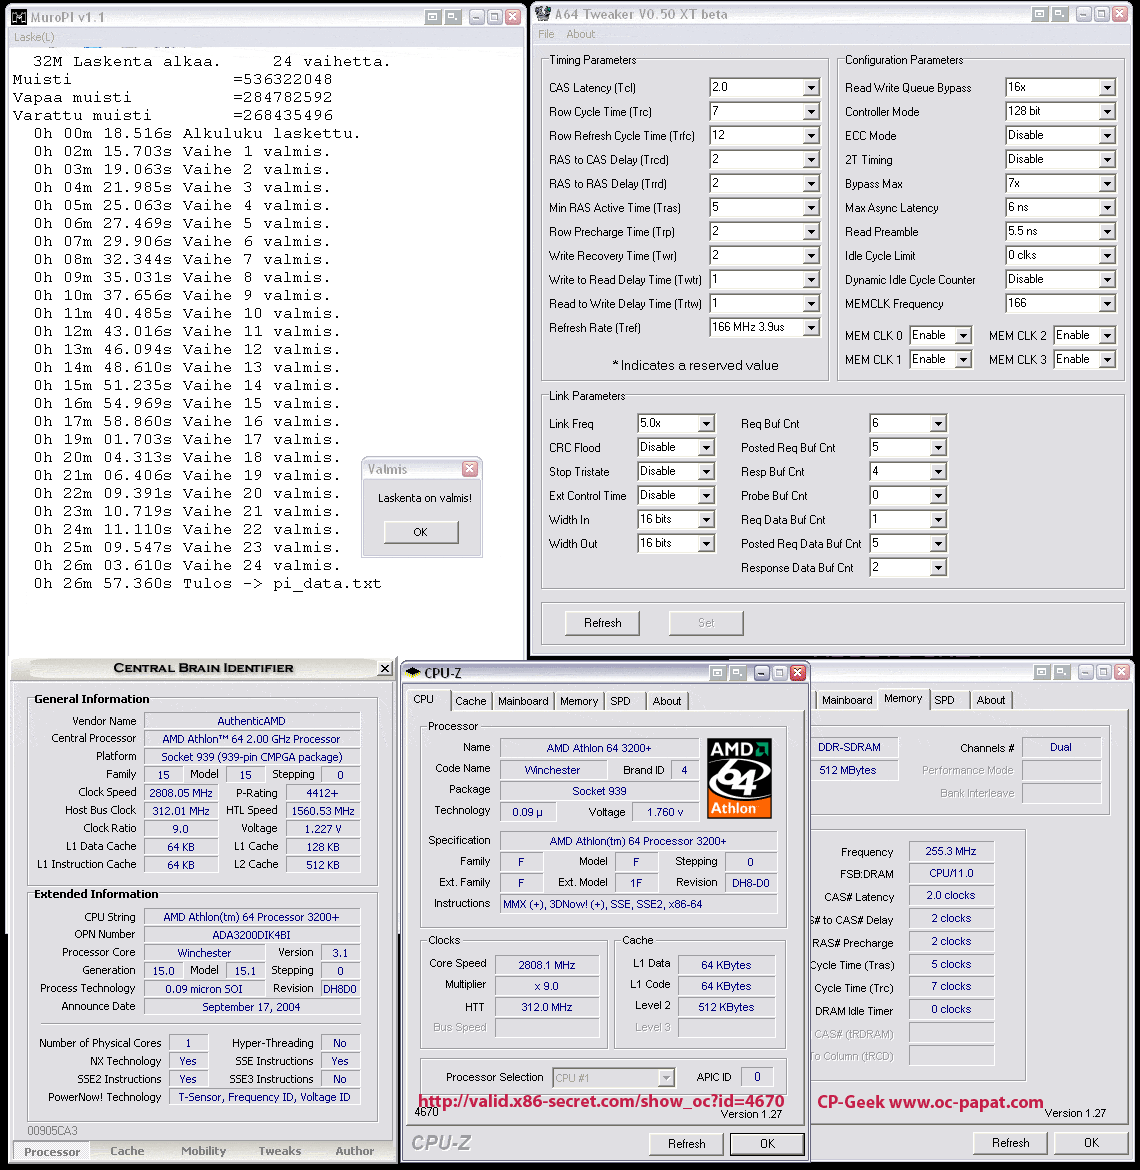The width and height of the screenshot is (1140, 1170).
Task: Click the Core Speed 2808.1 MHz field
Action: click(x=547, y=965)
